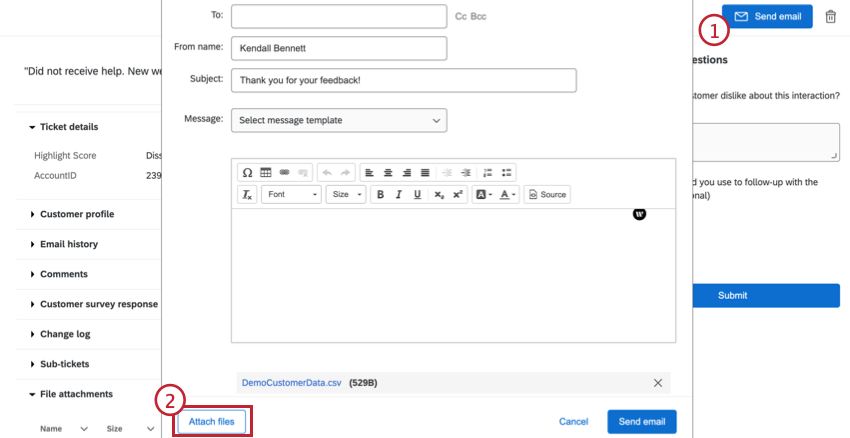Click inside the message body editor

pos(453,275)
